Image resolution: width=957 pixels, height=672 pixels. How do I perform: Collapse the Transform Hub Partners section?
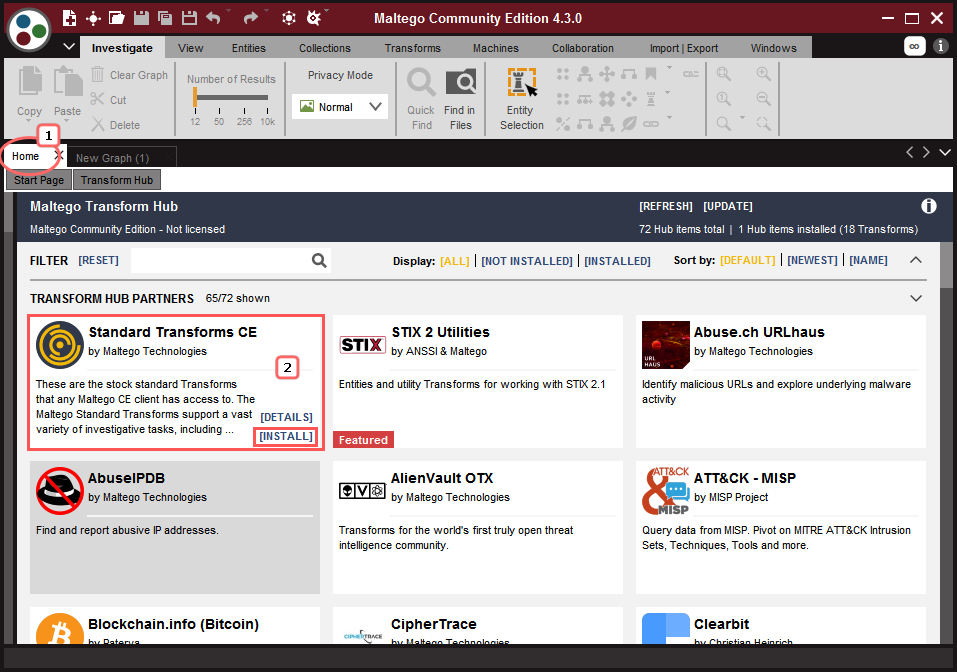click(915, 298)
